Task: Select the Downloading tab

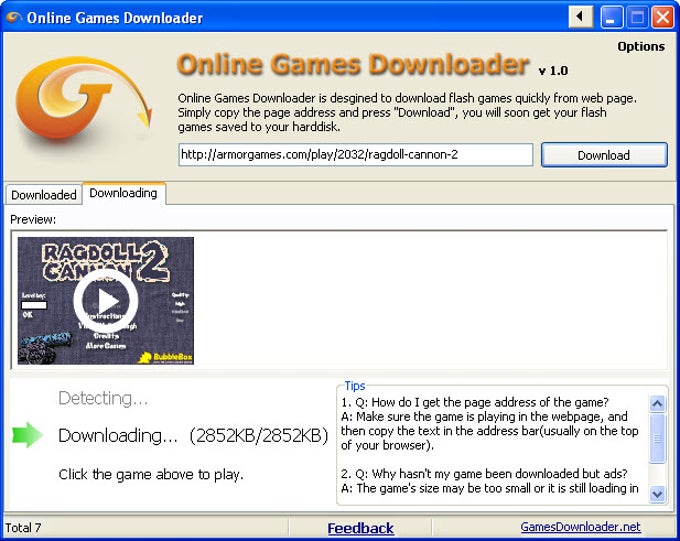Action: 124,193
